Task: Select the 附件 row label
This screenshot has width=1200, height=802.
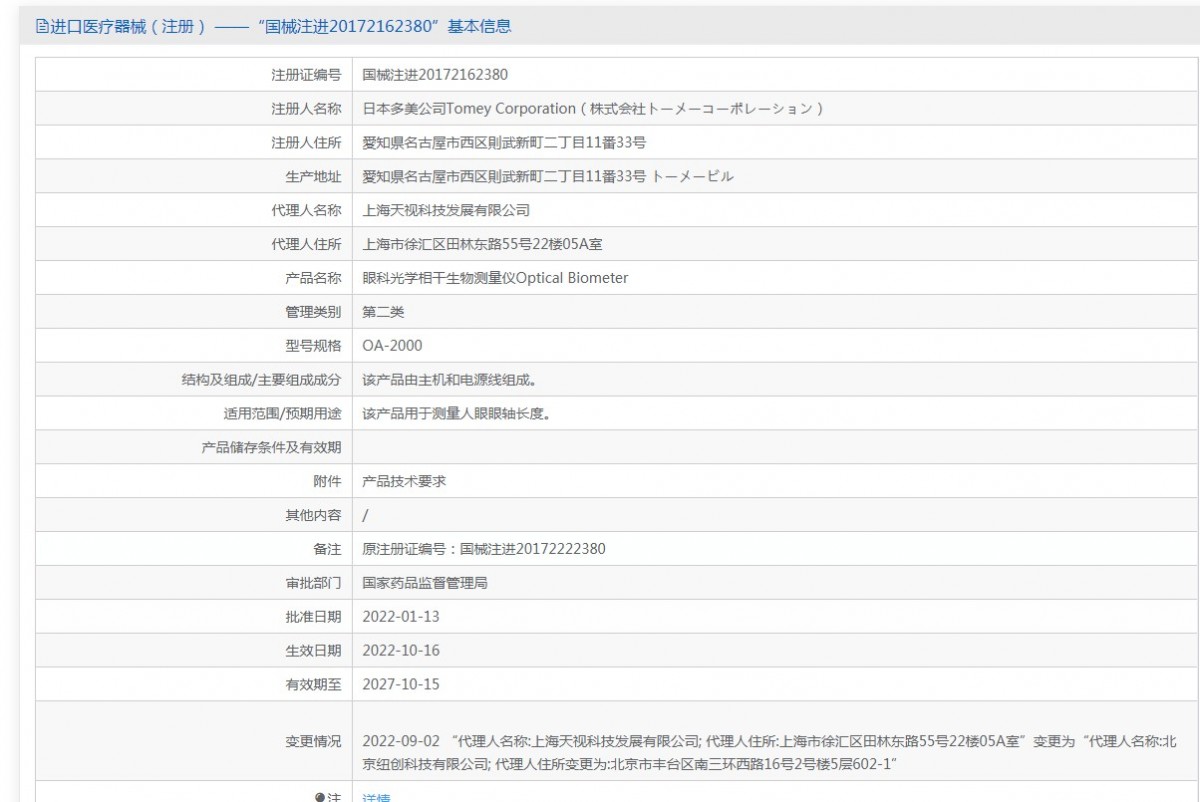Action: pos(327,481)
